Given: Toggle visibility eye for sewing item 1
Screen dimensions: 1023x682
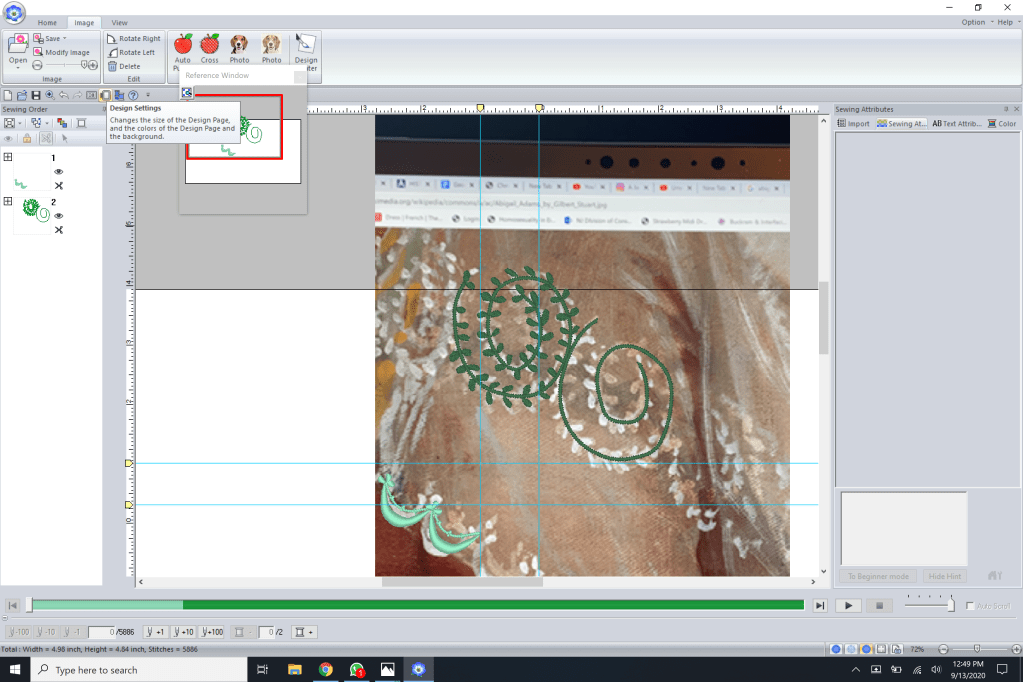Looking at the screenshot, I should tap(59, 172).
